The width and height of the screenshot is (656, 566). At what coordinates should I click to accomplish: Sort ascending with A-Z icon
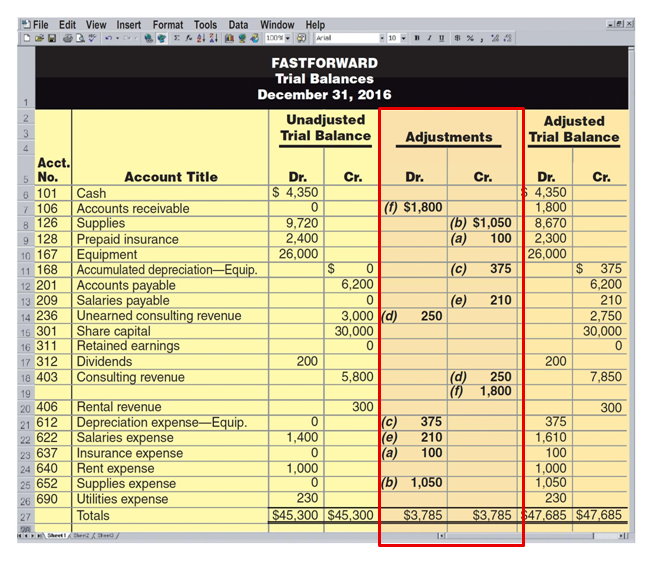pyautogui.click(x=201, y=38)
